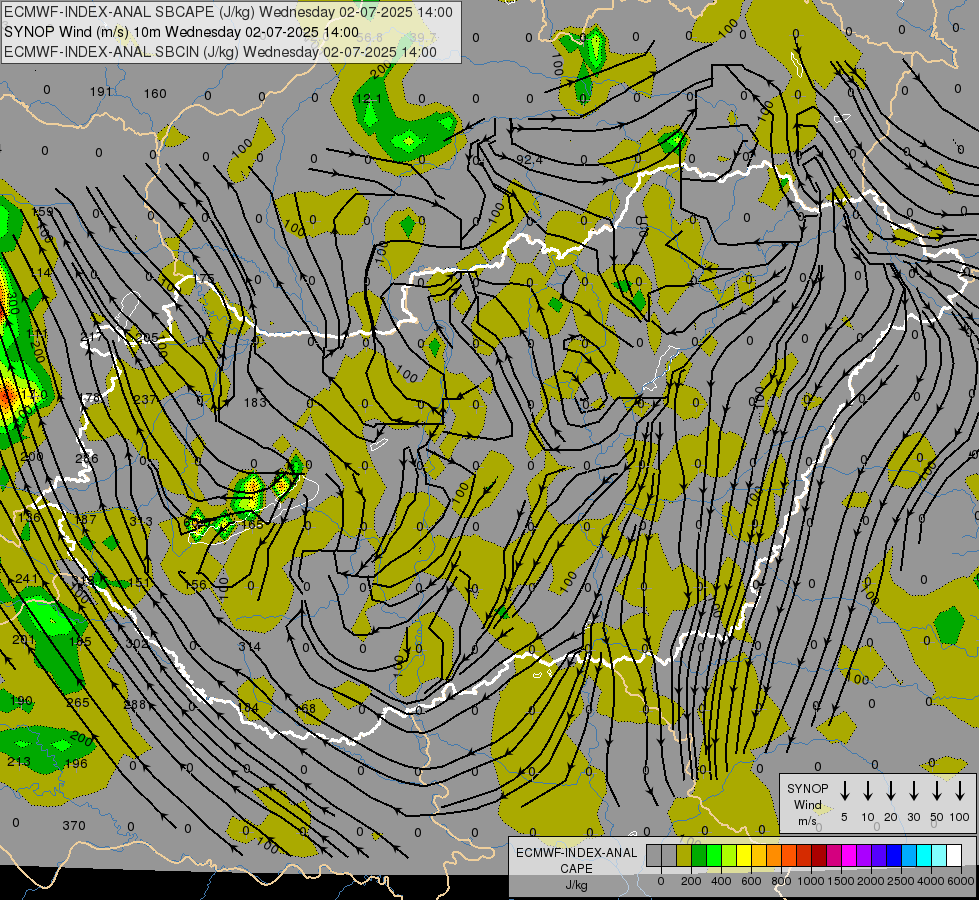This screenshot has height=900, width=979.
Task: Click the 'J/kg' legend unit label
Action: tap(576, 885)
